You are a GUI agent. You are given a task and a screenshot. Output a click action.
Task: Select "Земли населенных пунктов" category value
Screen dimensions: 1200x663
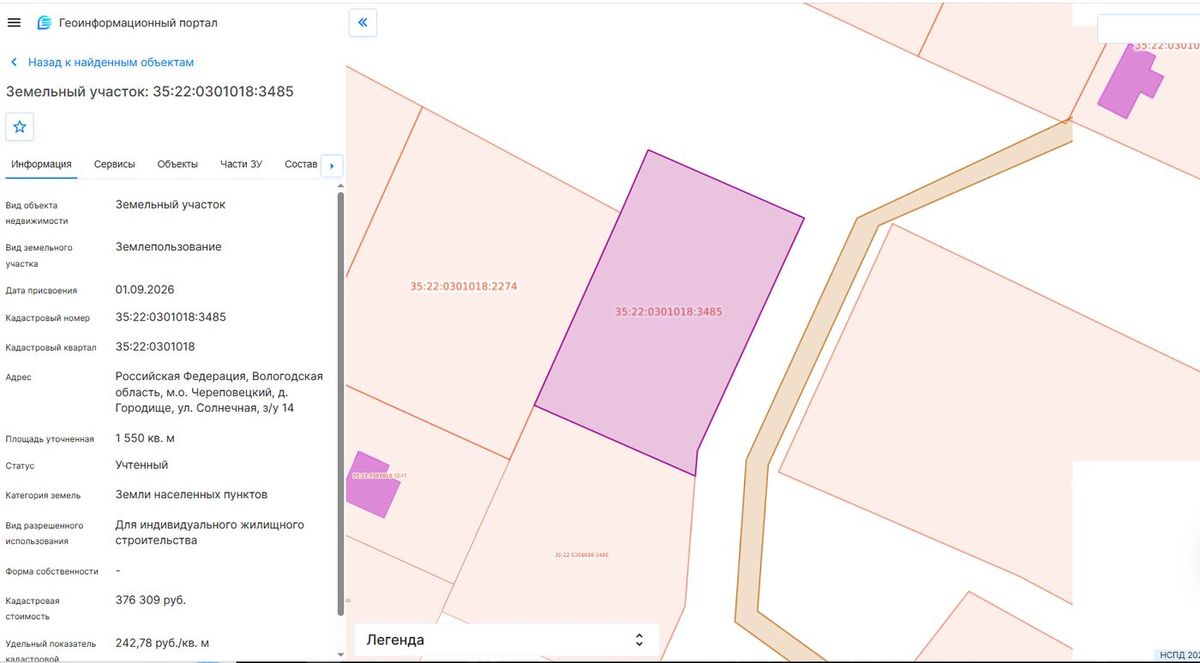[x=192, y=494]
